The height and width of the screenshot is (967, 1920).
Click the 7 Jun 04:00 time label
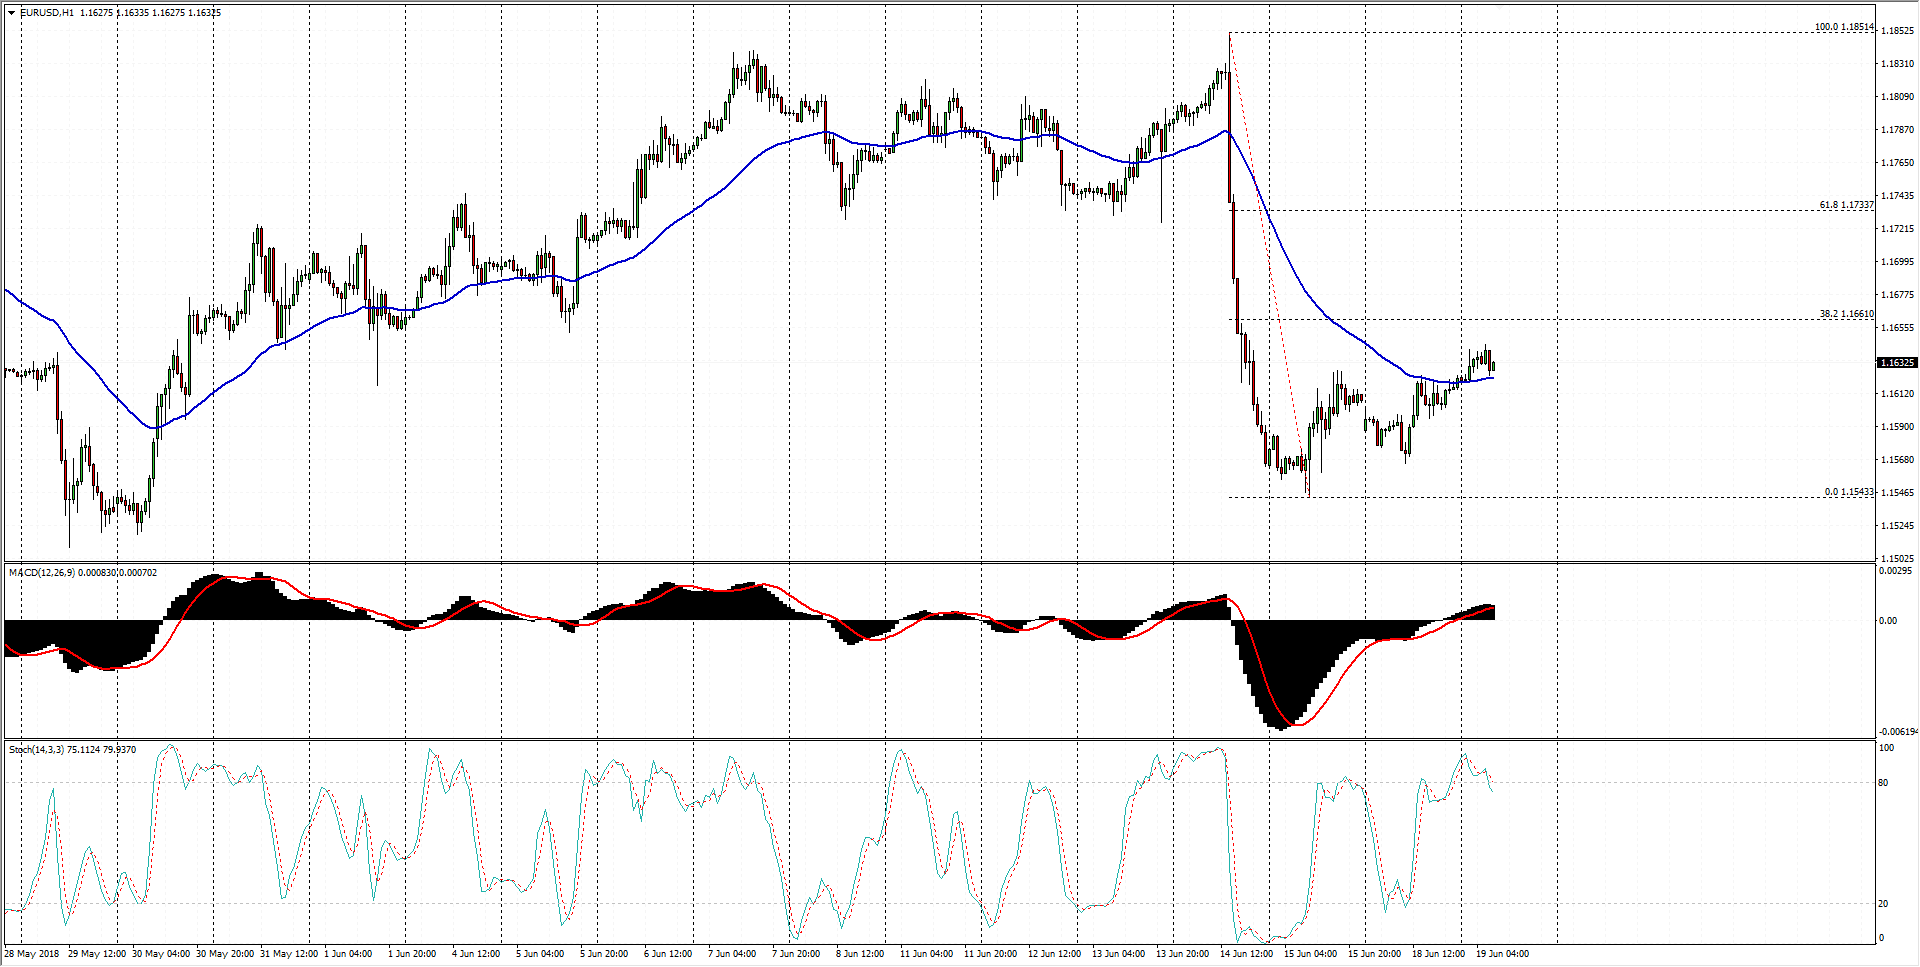coord(732,954)
